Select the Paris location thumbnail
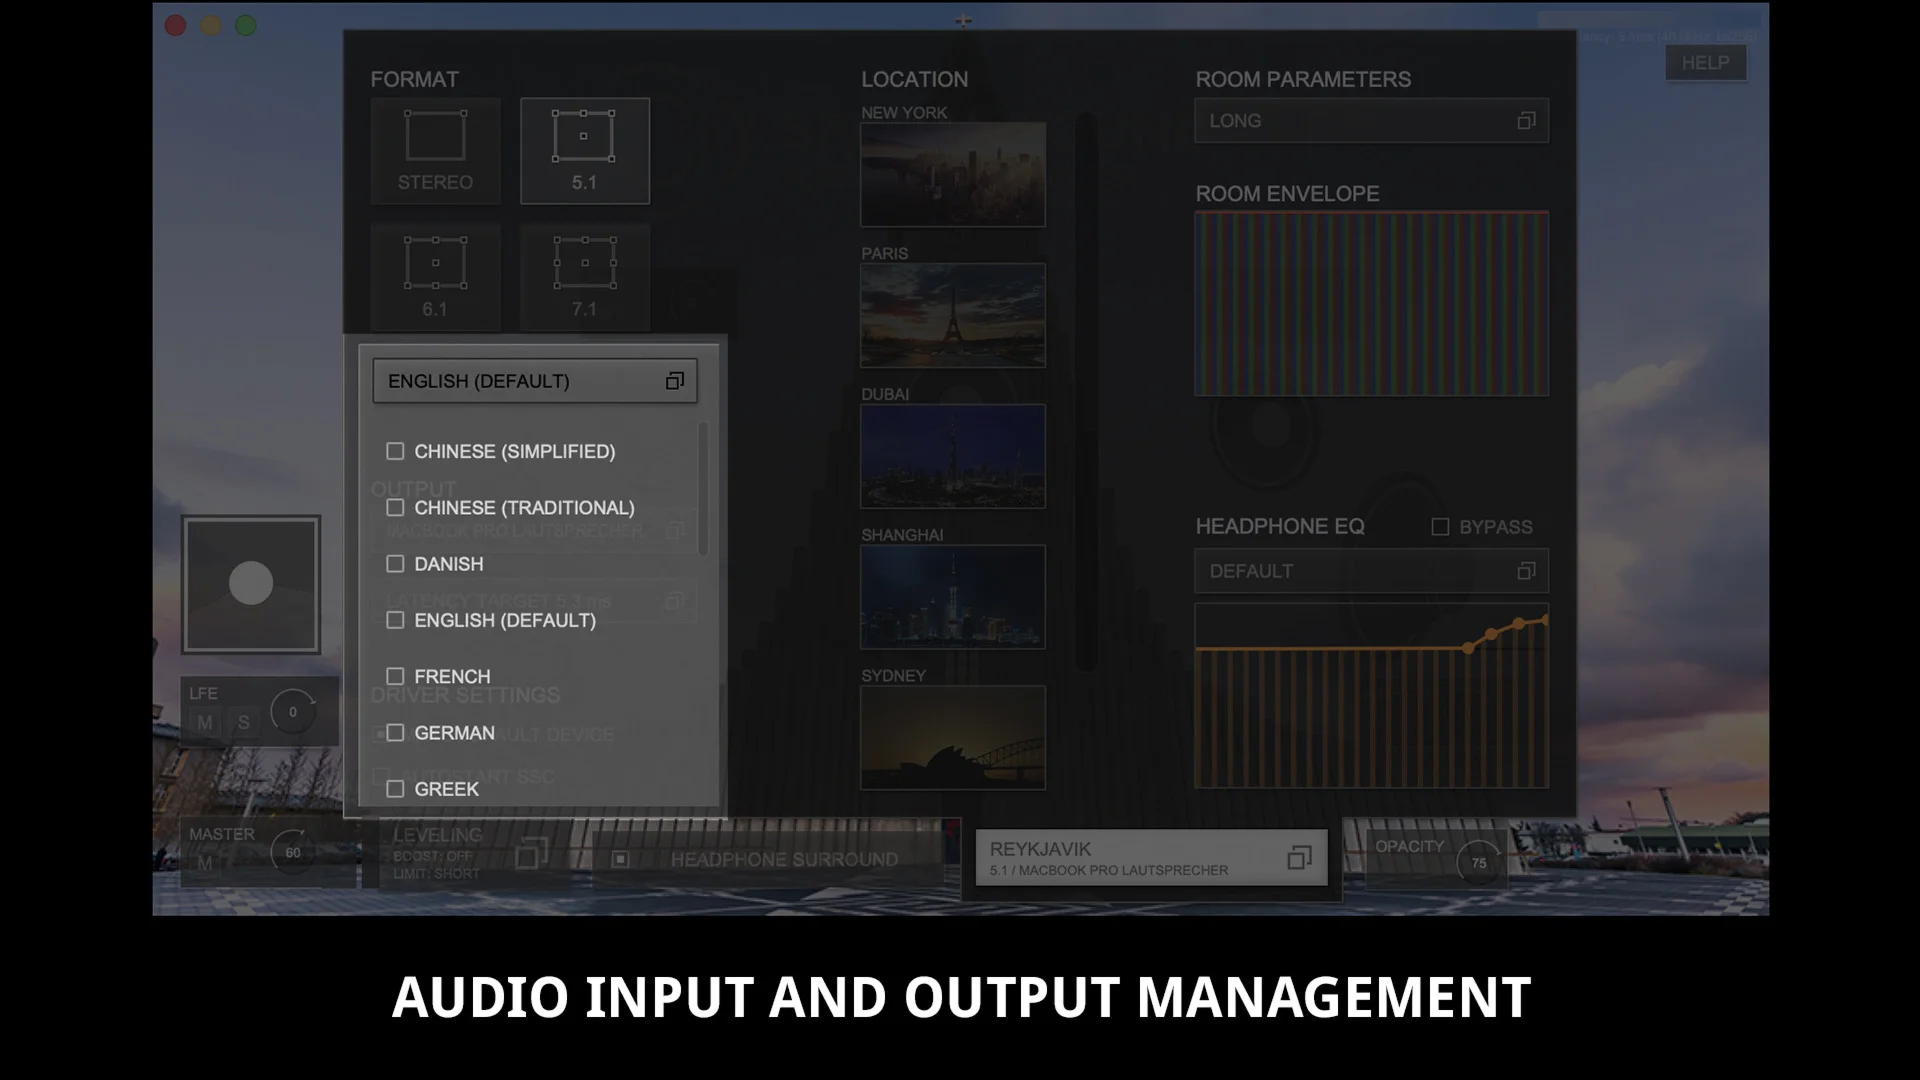1920x1080 pixels. (x=953, y=315)
